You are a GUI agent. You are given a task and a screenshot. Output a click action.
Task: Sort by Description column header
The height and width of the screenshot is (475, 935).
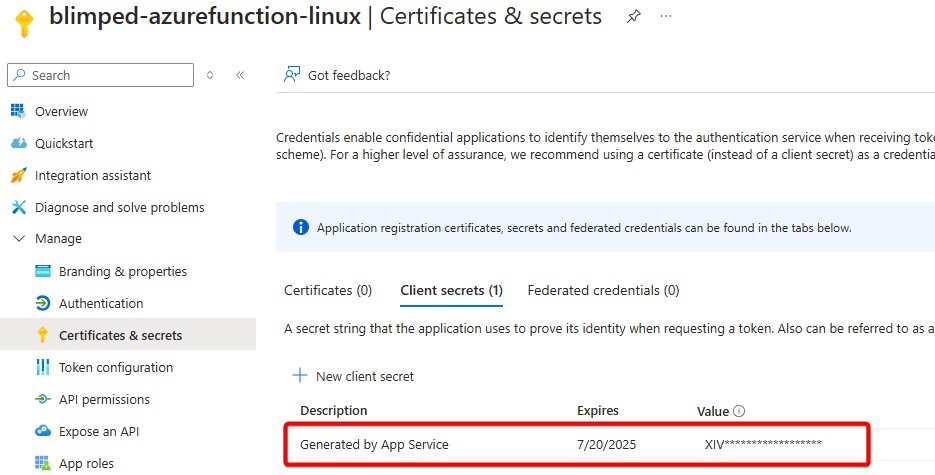334,411
